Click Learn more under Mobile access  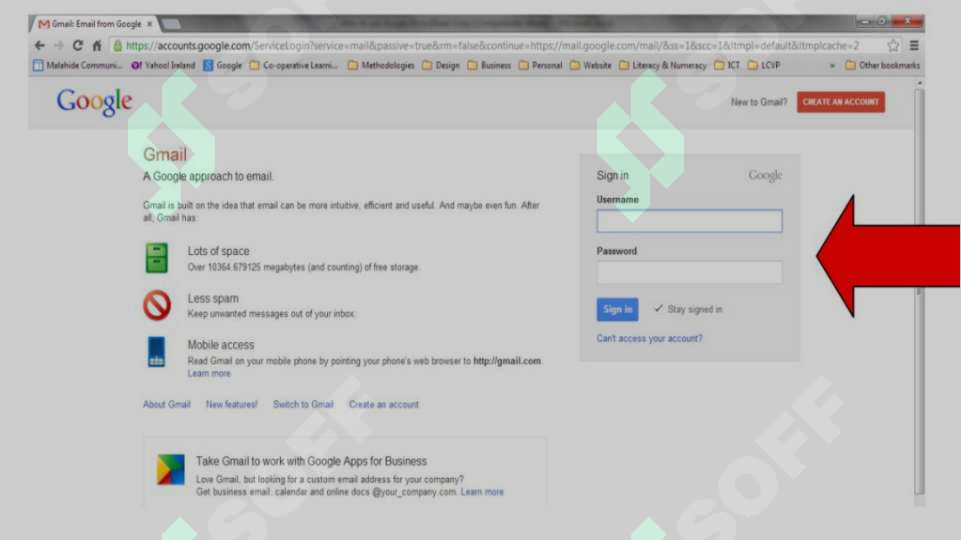209,373
